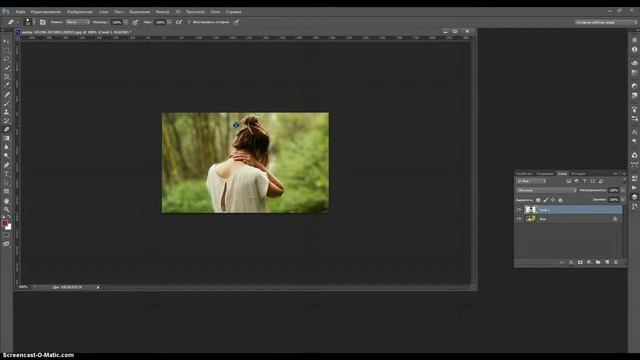Screen dimensions: 640x360
Task: Click the foreground color swatch
Action: point(4,223)
